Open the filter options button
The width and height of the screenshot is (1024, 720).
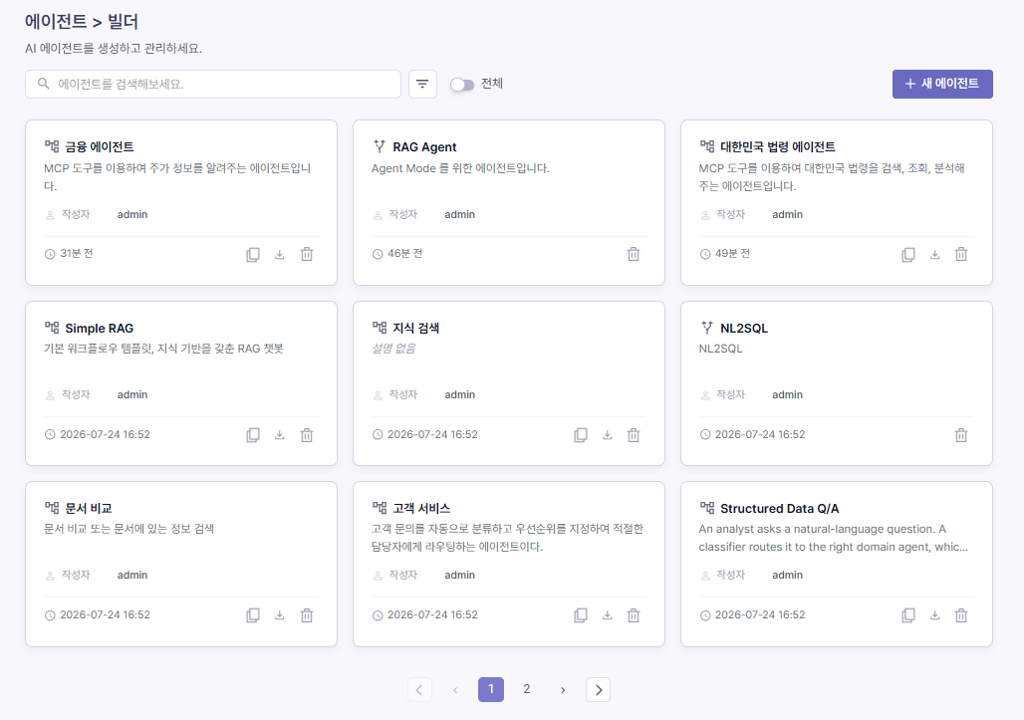coord(423,84)
